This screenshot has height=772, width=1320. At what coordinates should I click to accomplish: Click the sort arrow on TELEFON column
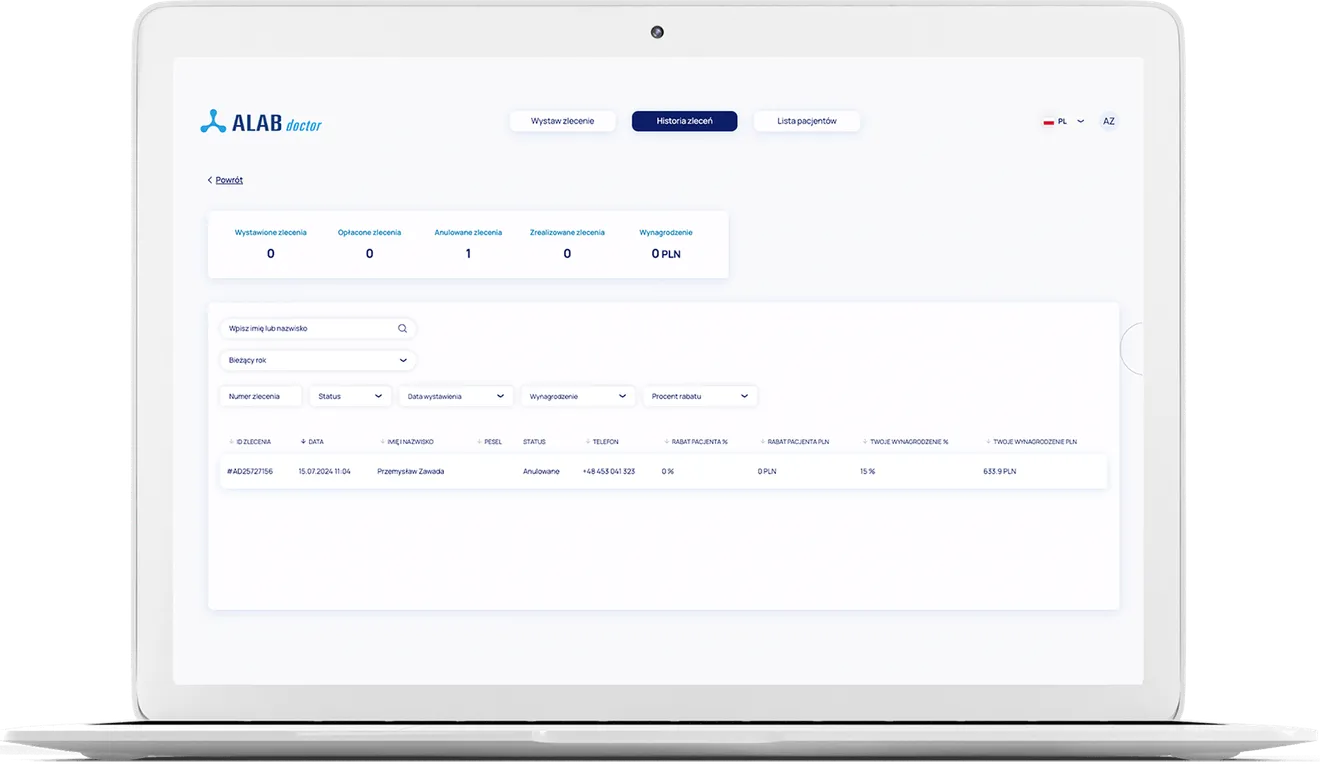[587, 441]
